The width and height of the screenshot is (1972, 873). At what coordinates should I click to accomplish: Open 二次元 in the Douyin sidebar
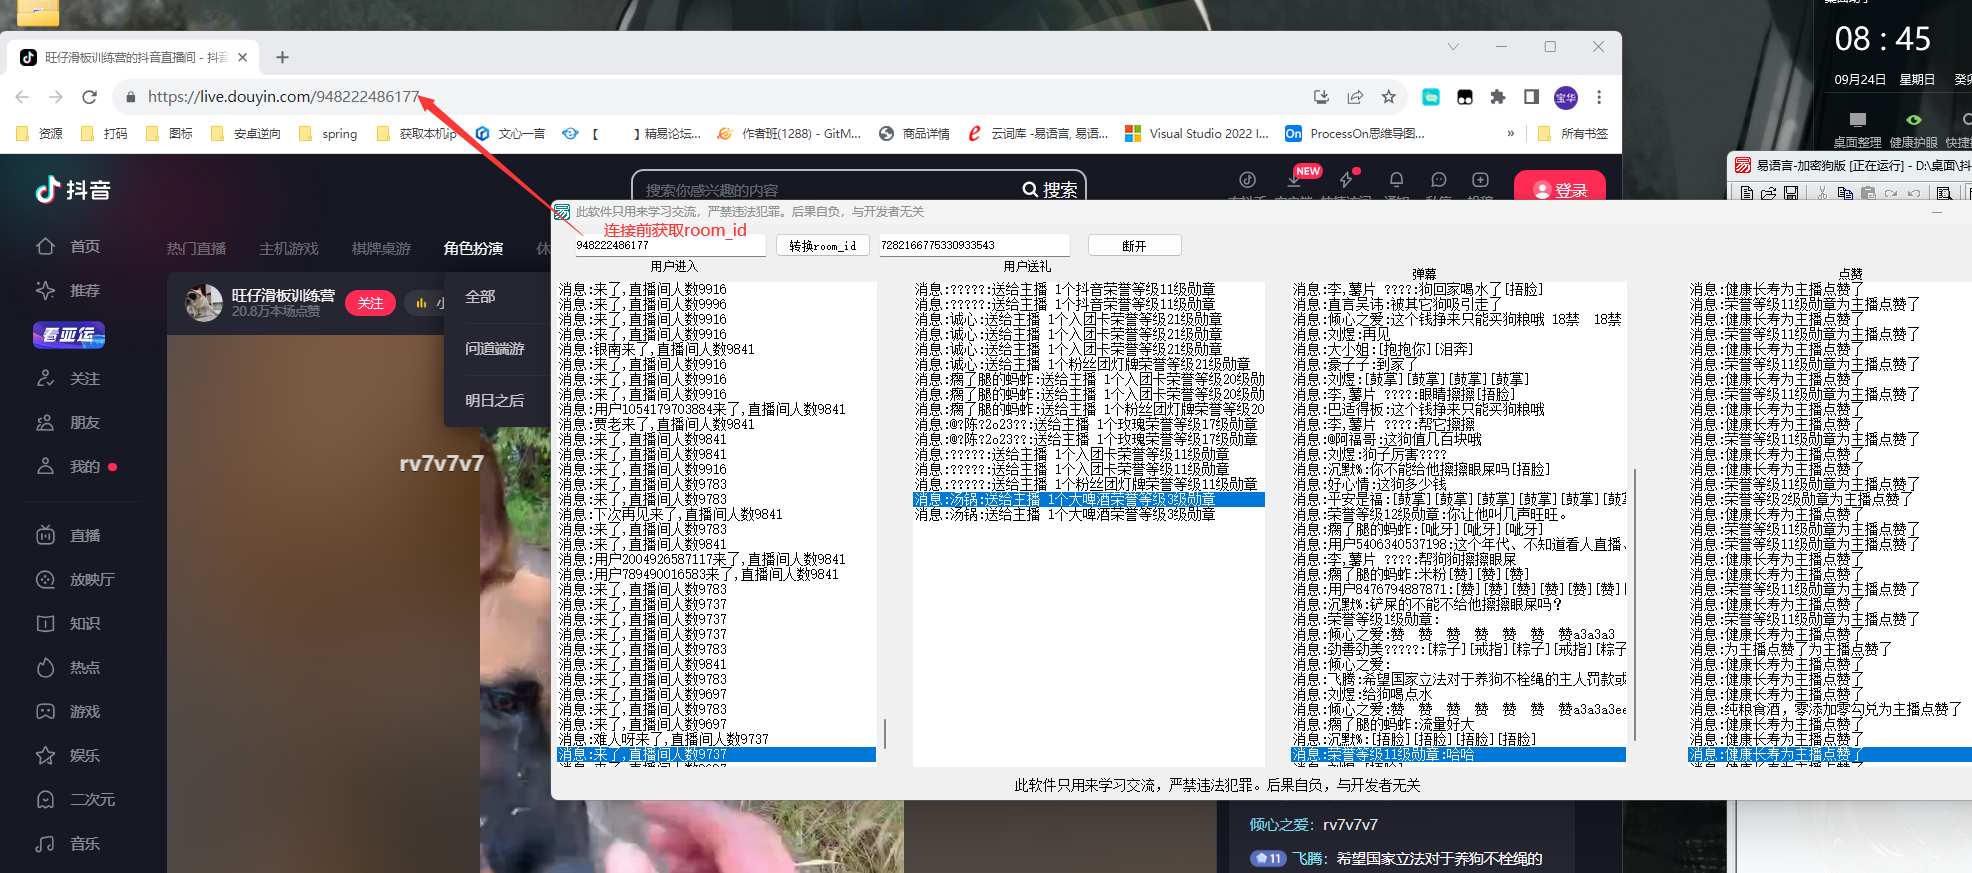point(75,799)
